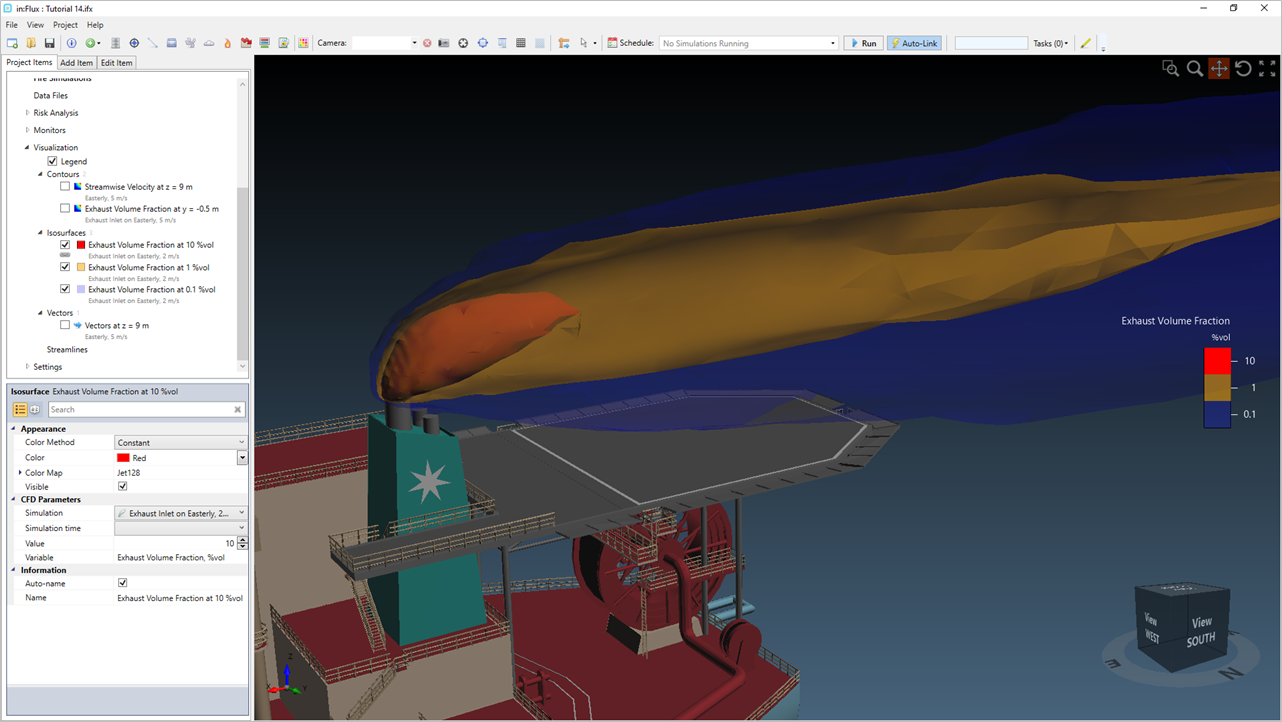1282x722 pixels.
Task: Expand the Monitors tree node
Action: pyautogui.click(x=27, y=130)
